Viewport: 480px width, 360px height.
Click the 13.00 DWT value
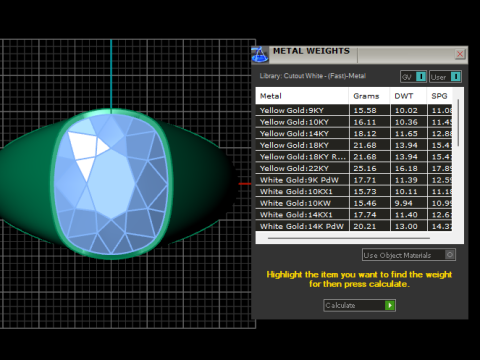406,226
